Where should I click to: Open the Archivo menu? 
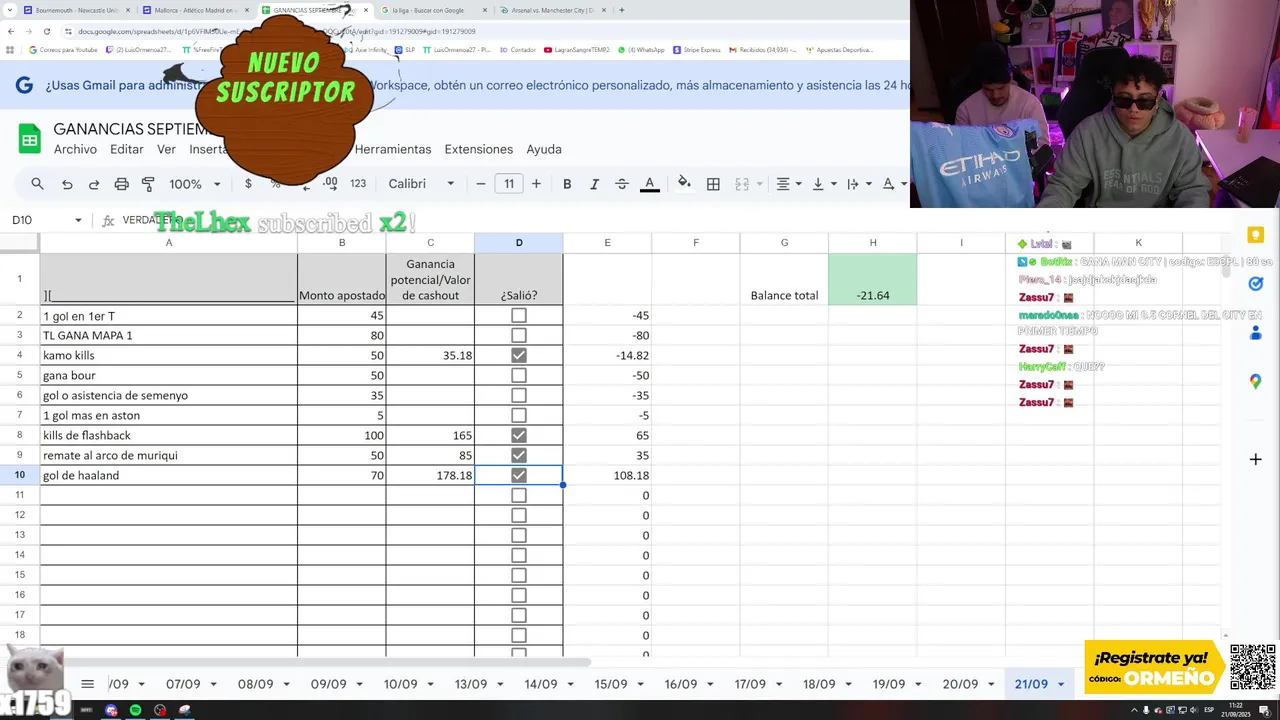(x=75, y=149)
